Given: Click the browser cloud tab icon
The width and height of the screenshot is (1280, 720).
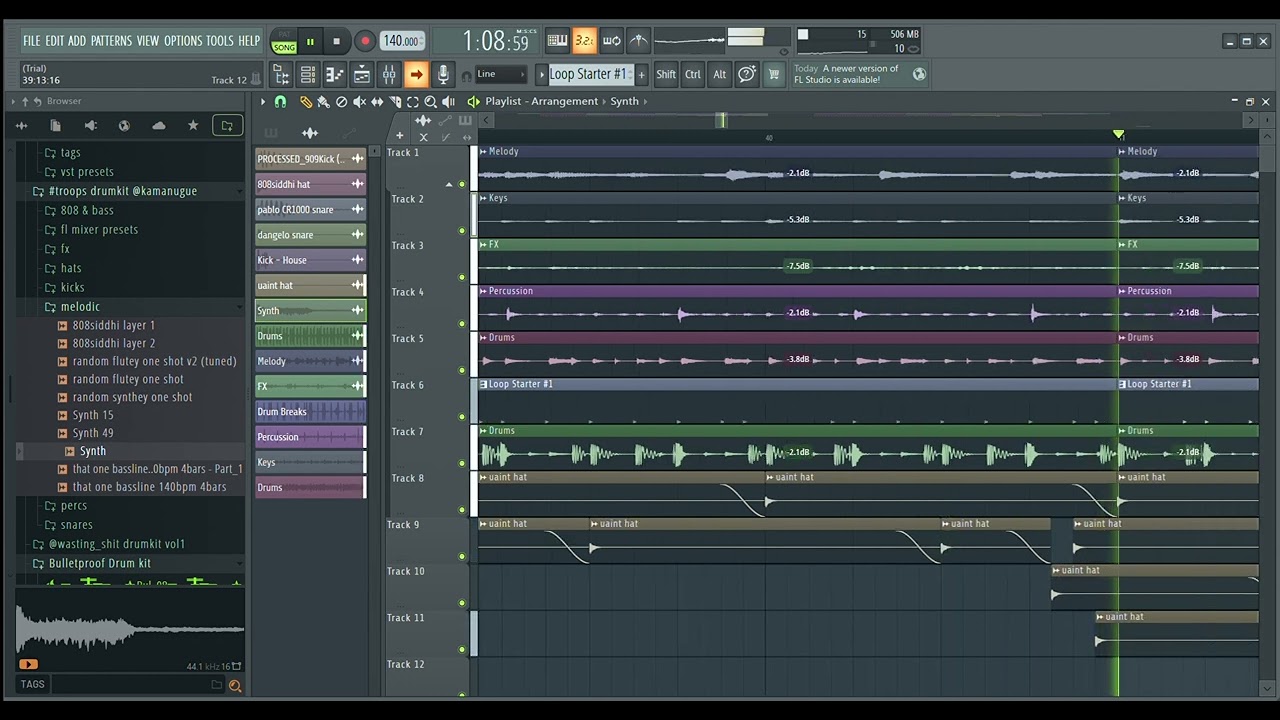Looking at the screenshot, I should (158, 126).
